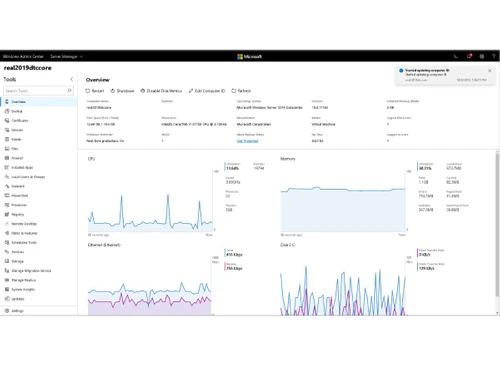500x375 pixels.
Task: Open the notifications bell in top bar
Action: tap(469, 56)
